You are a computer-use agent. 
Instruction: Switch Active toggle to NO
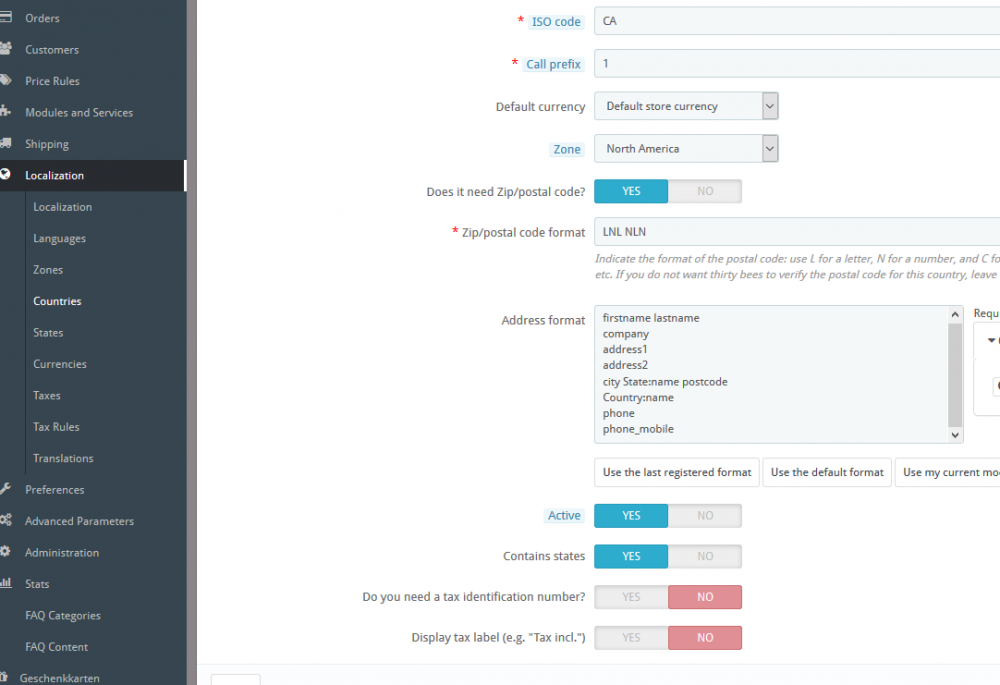[x=705, y=516]
